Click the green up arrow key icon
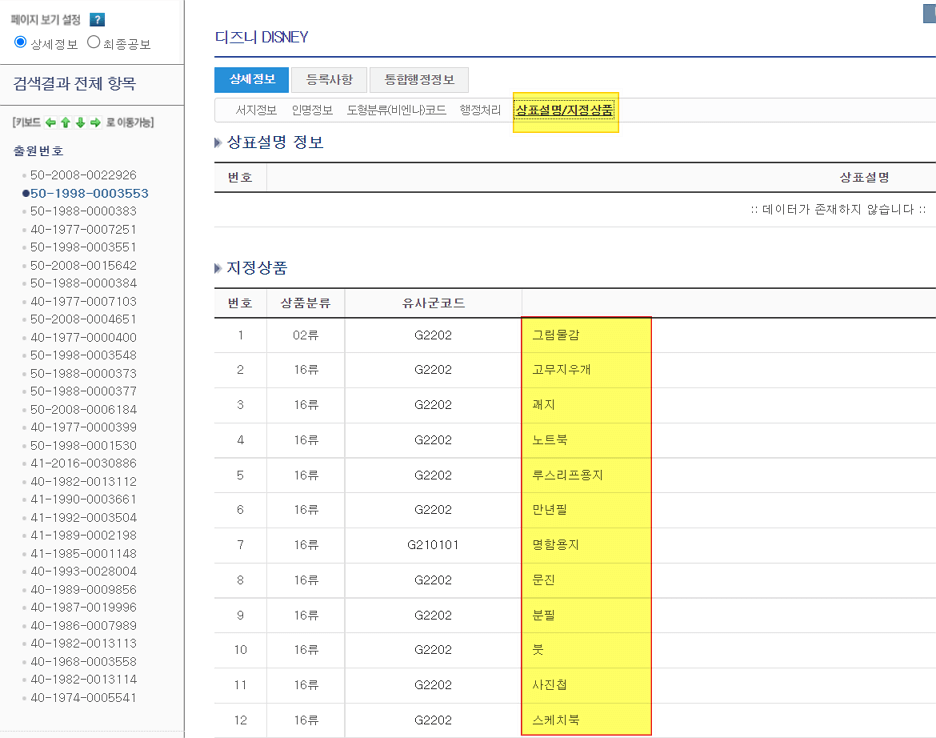The width and height of the screenshot is (936, 738). pyautogui.click(x=66, y=122)
